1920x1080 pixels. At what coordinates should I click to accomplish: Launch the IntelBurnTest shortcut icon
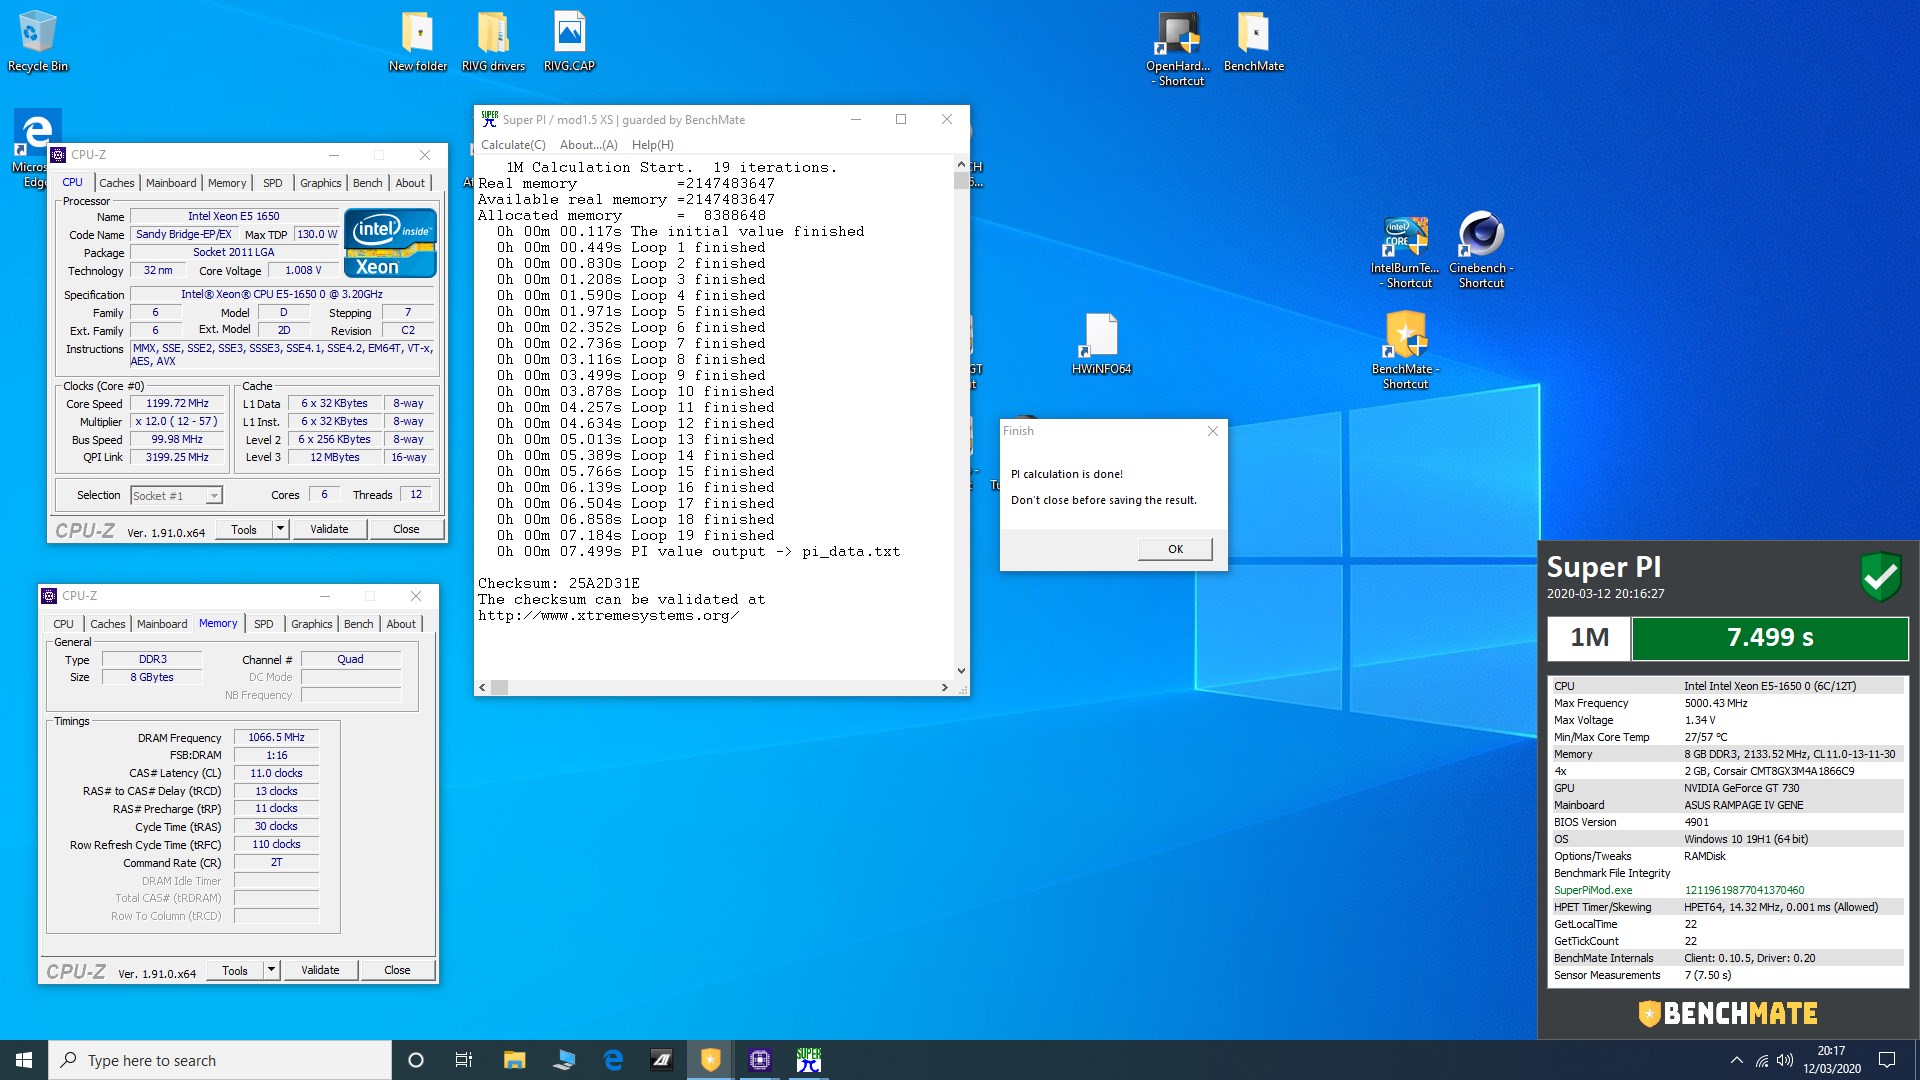(1405, 251)
